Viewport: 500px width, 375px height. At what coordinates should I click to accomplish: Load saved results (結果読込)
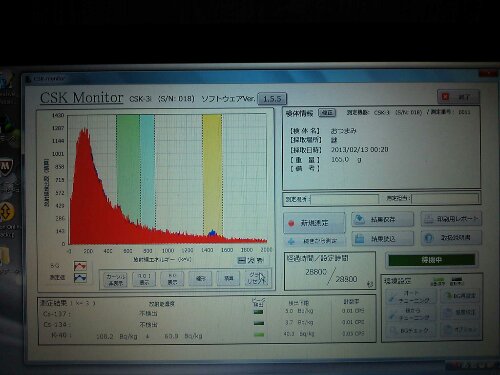click(383, 239)
